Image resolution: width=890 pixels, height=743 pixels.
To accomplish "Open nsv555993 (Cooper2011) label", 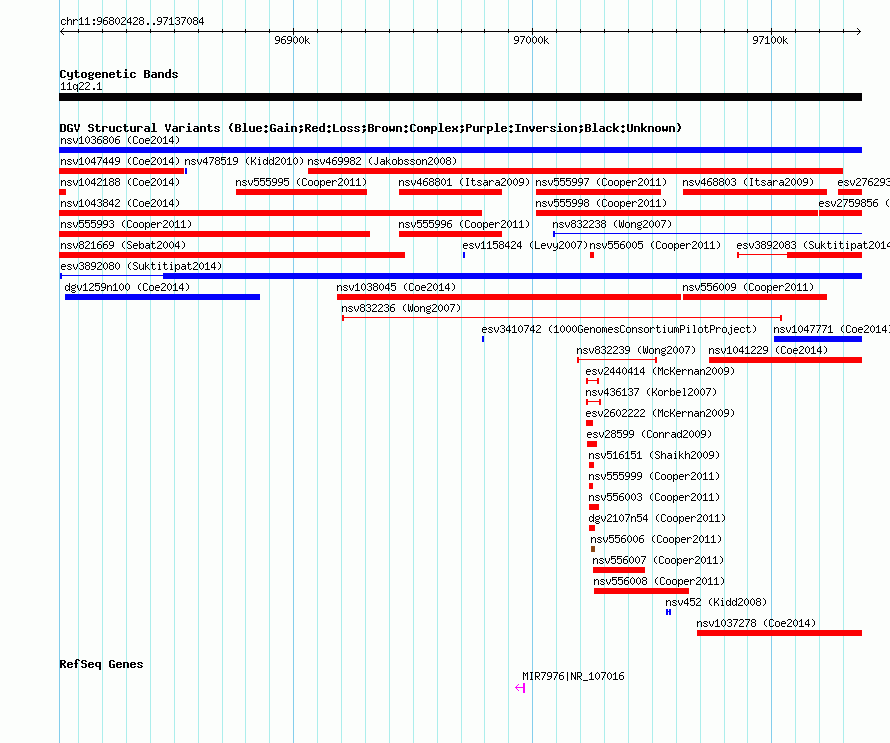I will [126, 224].
